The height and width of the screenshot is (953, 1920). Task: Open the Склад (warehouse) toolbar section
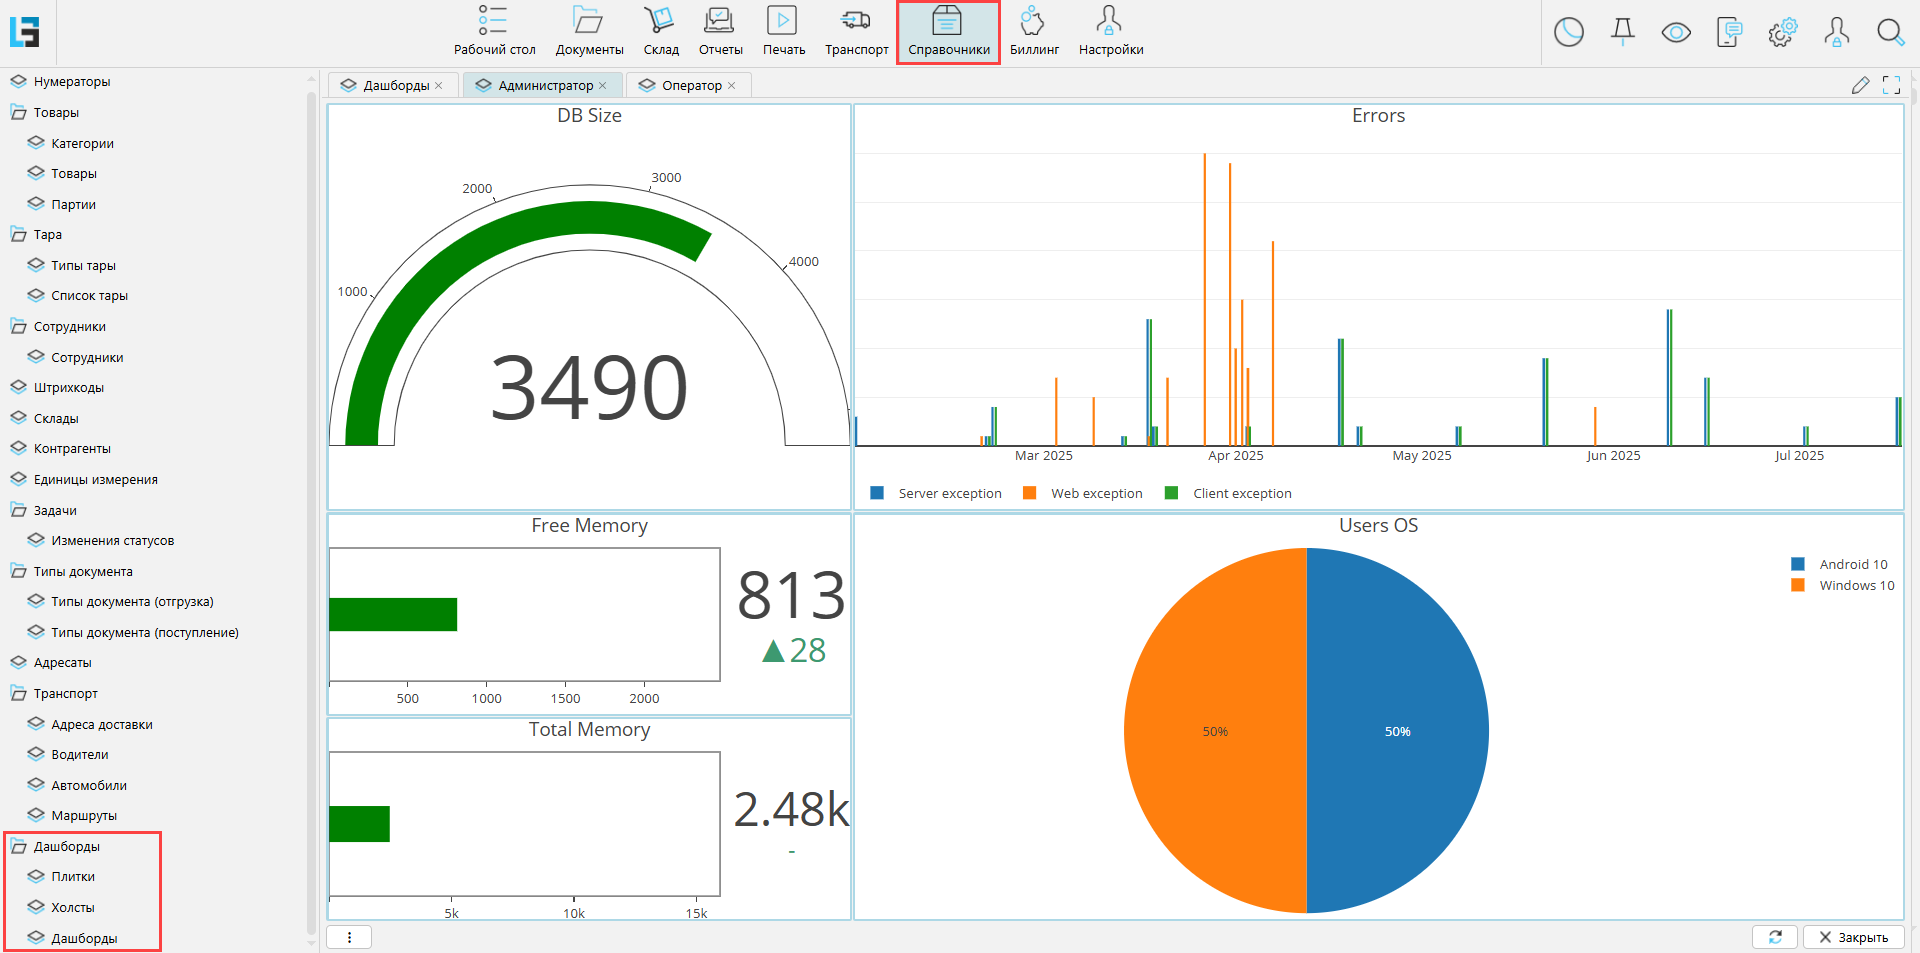pyautogui.click(x=660, y=32)
